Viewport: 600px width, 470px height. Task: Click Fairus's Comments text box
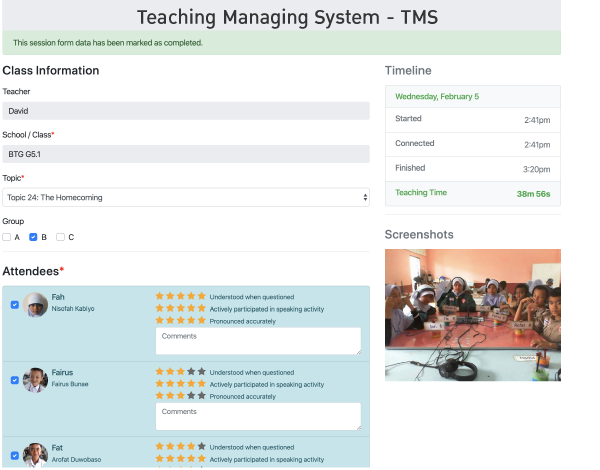258,416
